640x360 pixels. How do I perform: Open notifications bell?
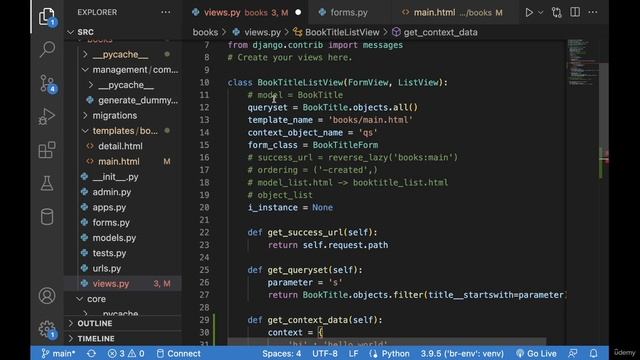click(593, 353)
